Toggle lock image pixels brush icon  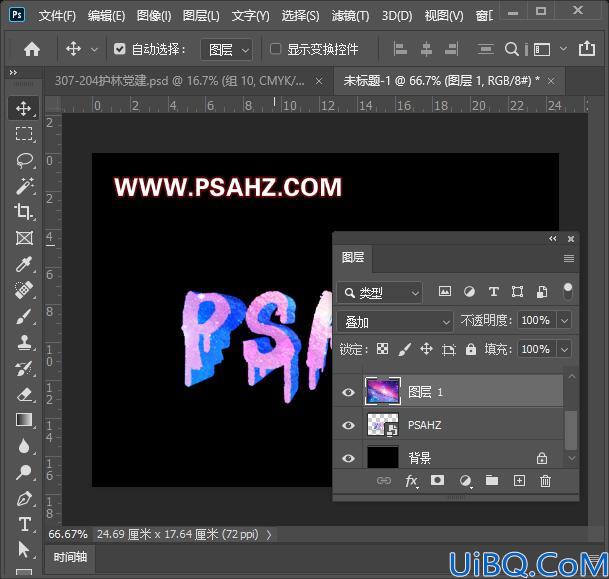tap(405, 349)
